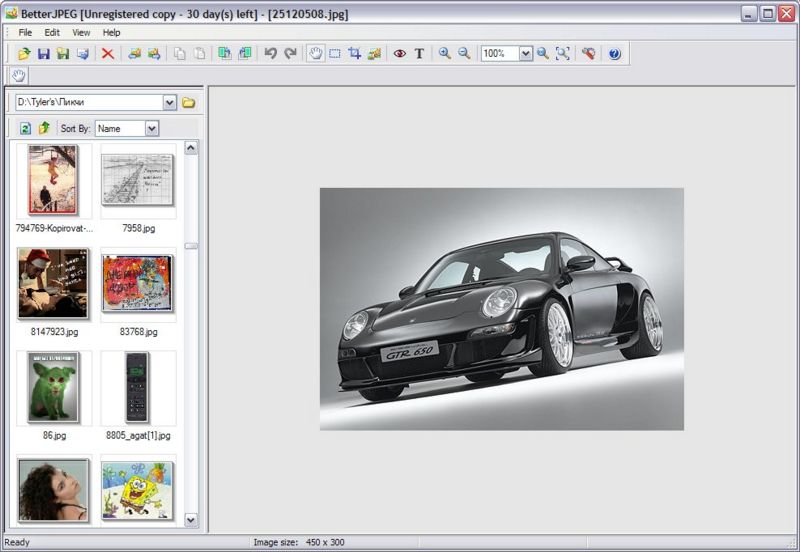
Task: Open the File menu
Action: 25,32
